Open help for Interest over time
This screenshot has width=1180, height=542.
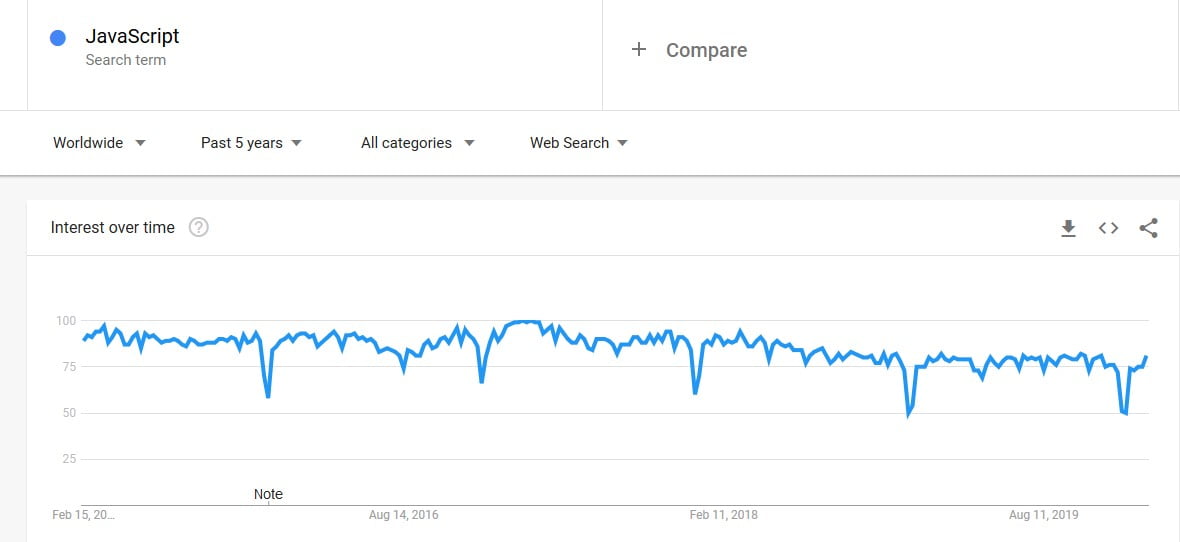coord(199,228)
